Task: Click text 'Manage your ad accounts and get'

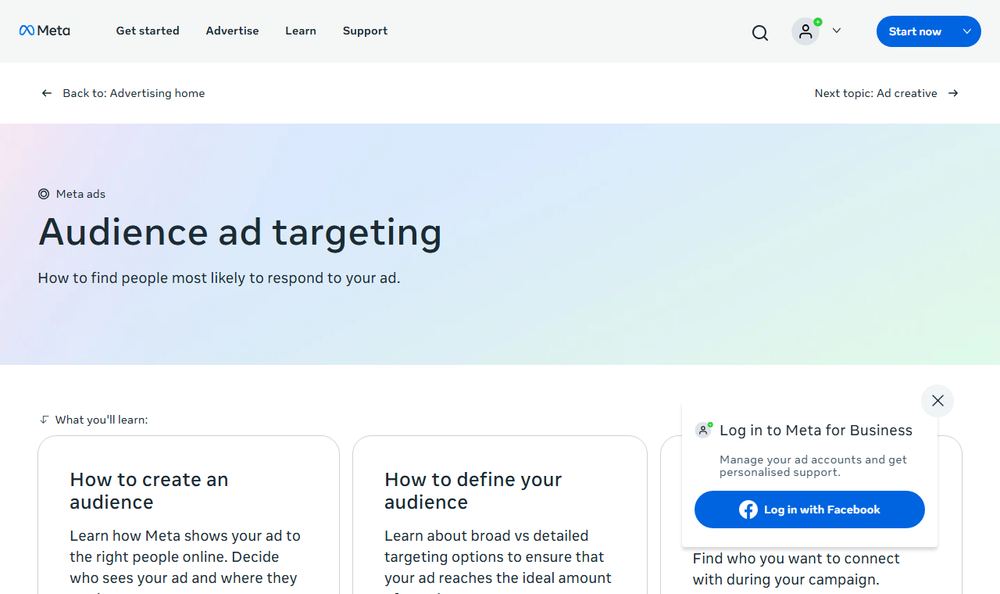Action: tap(813, 459)
